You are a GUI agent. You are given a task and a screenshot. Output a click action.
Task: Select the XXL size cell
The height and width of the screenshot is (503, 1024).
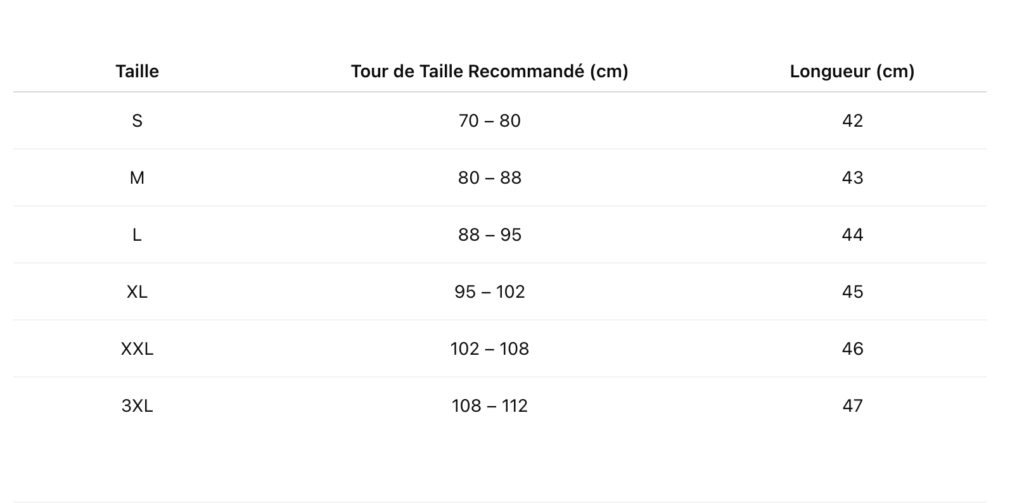137,349
